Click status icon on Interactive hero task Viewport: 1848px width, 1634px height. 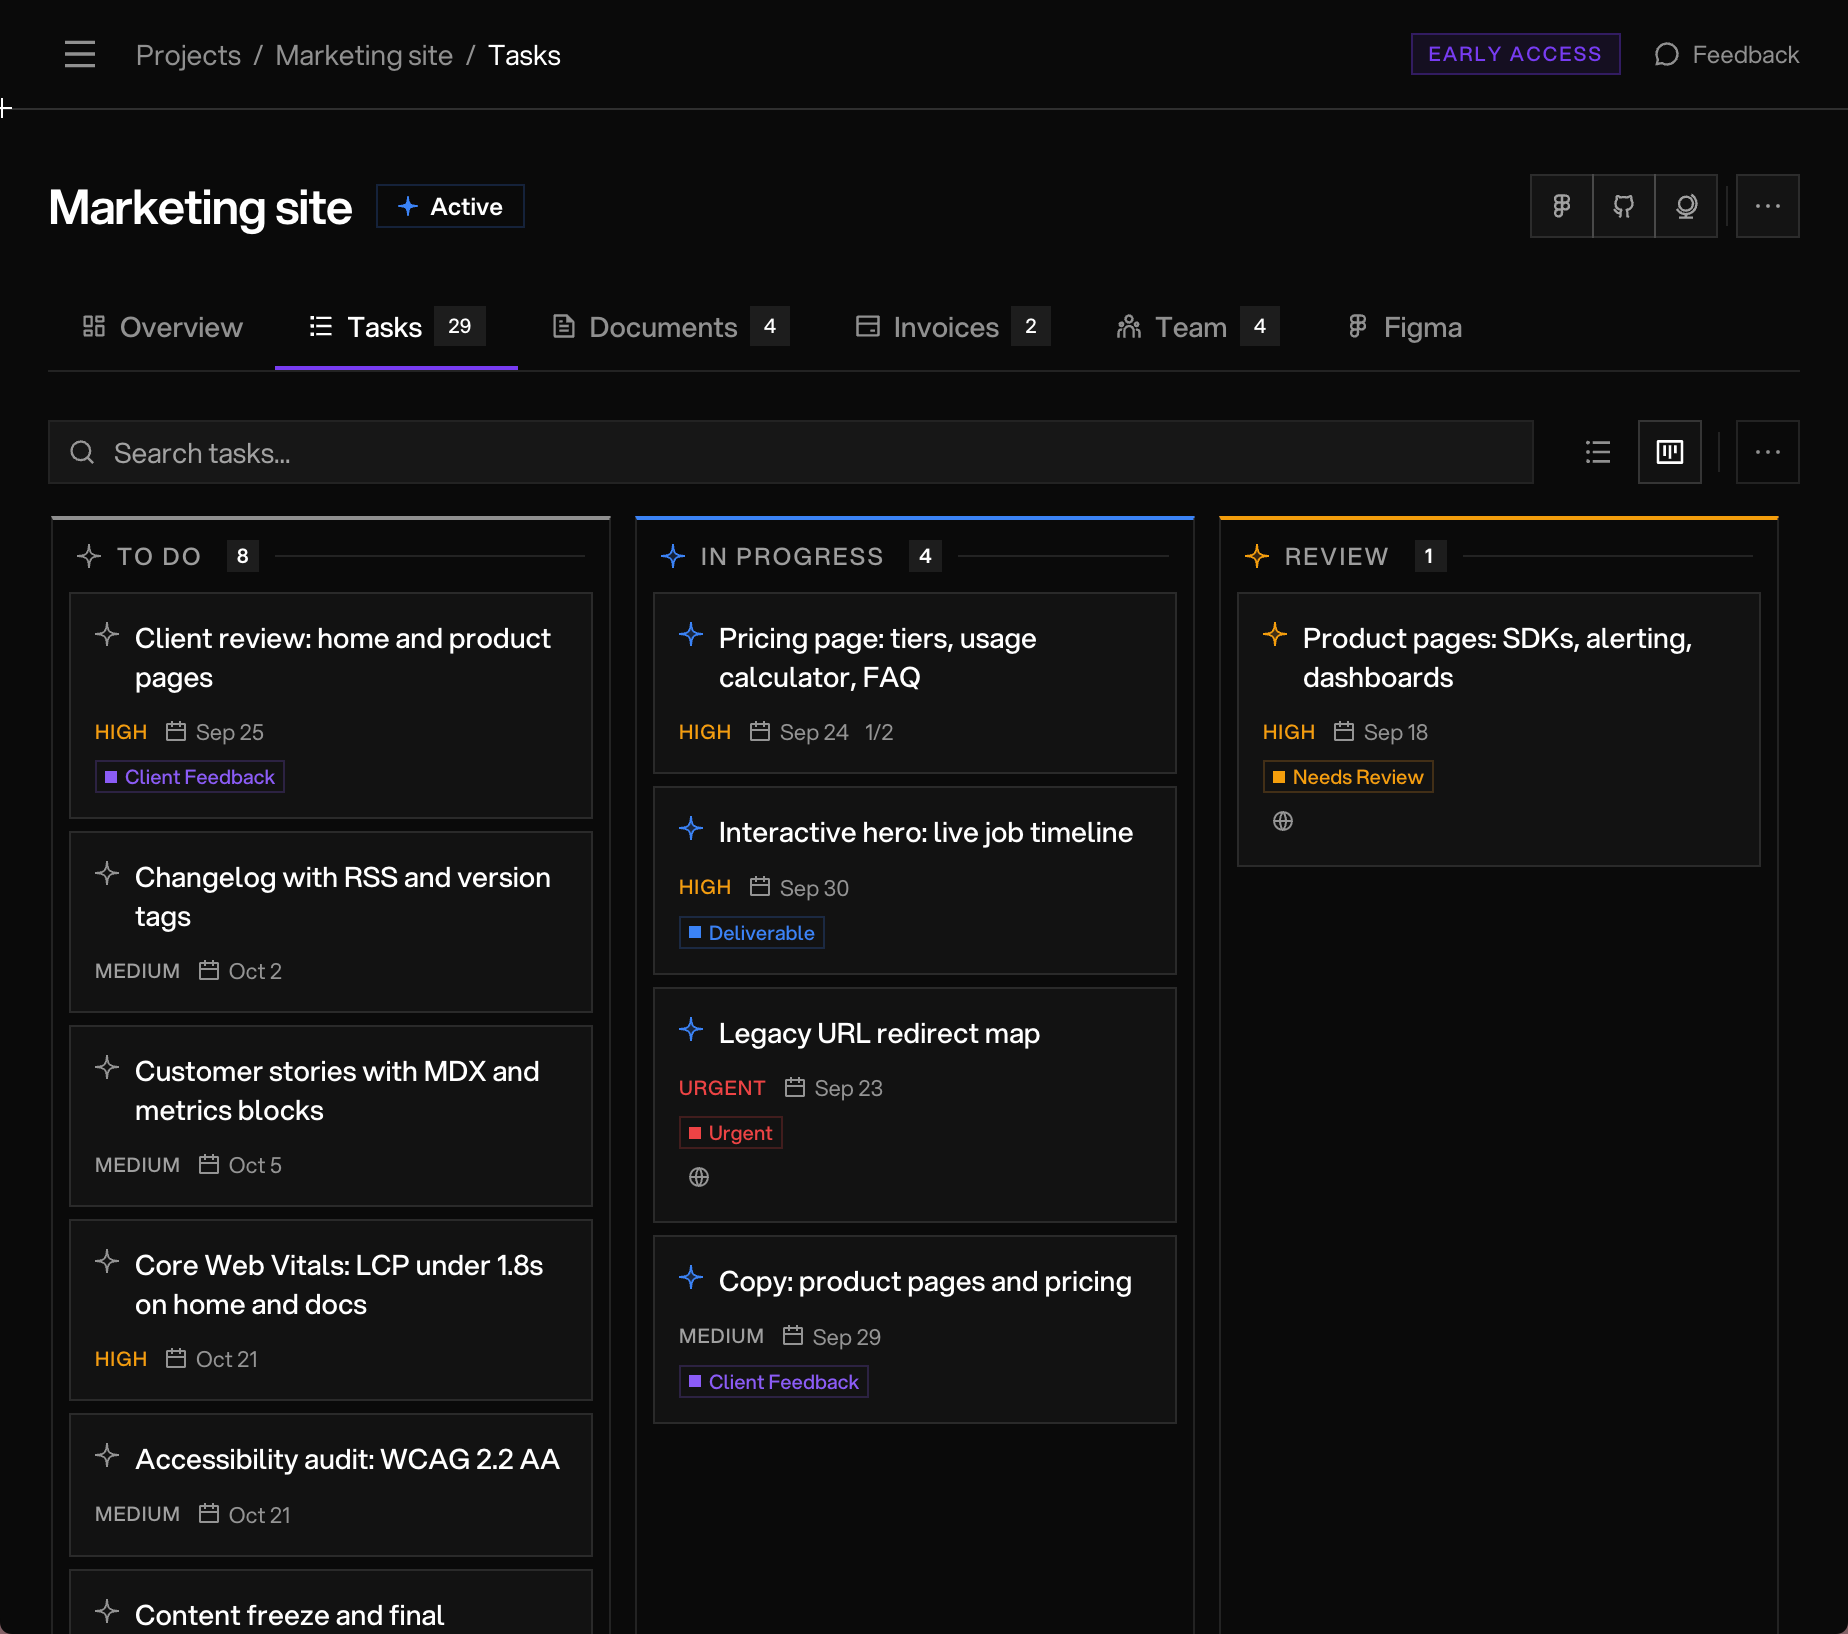point(691,828)
